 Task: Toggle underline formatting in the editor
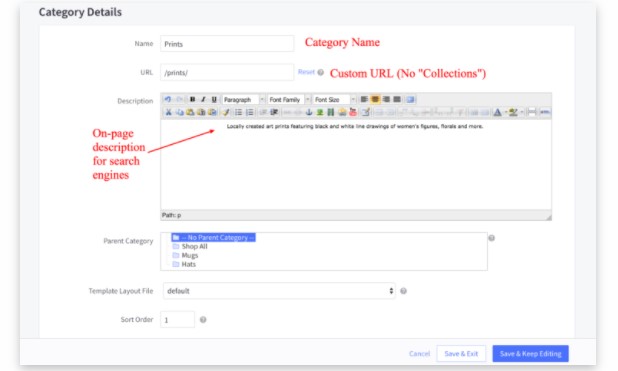click(x=214, y=99)
